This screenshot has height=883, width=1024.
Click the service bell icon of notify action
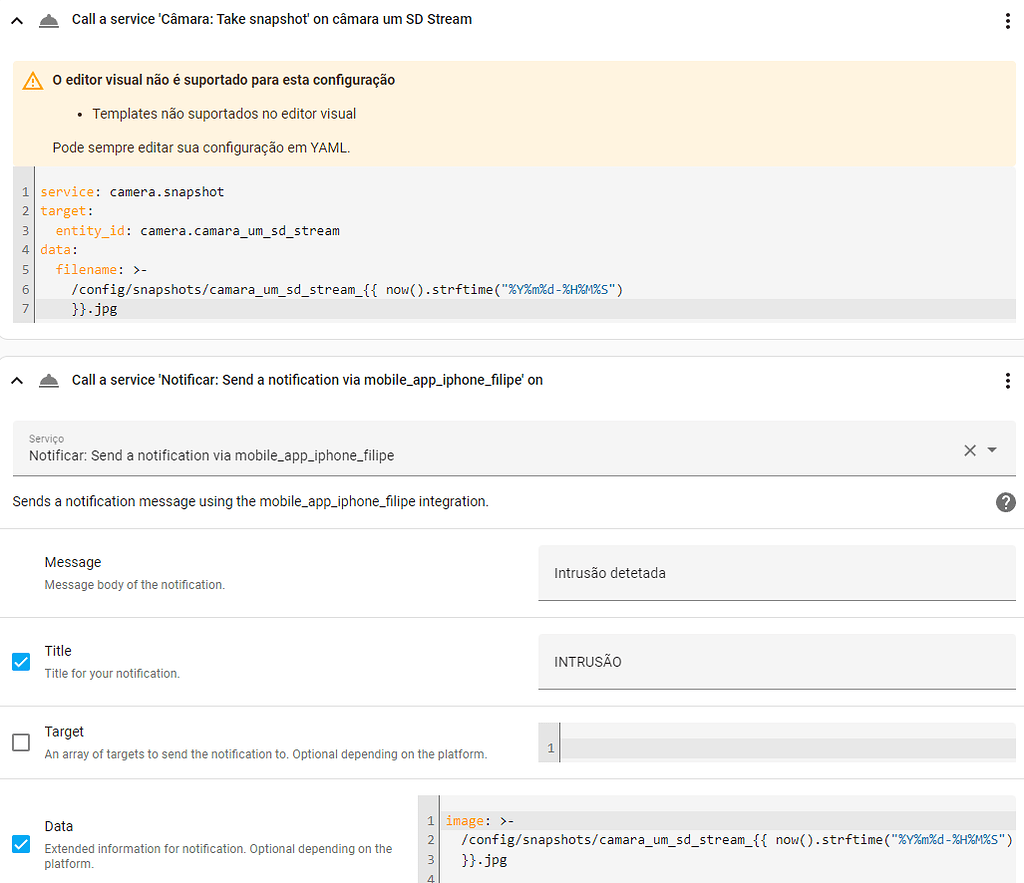48,381
